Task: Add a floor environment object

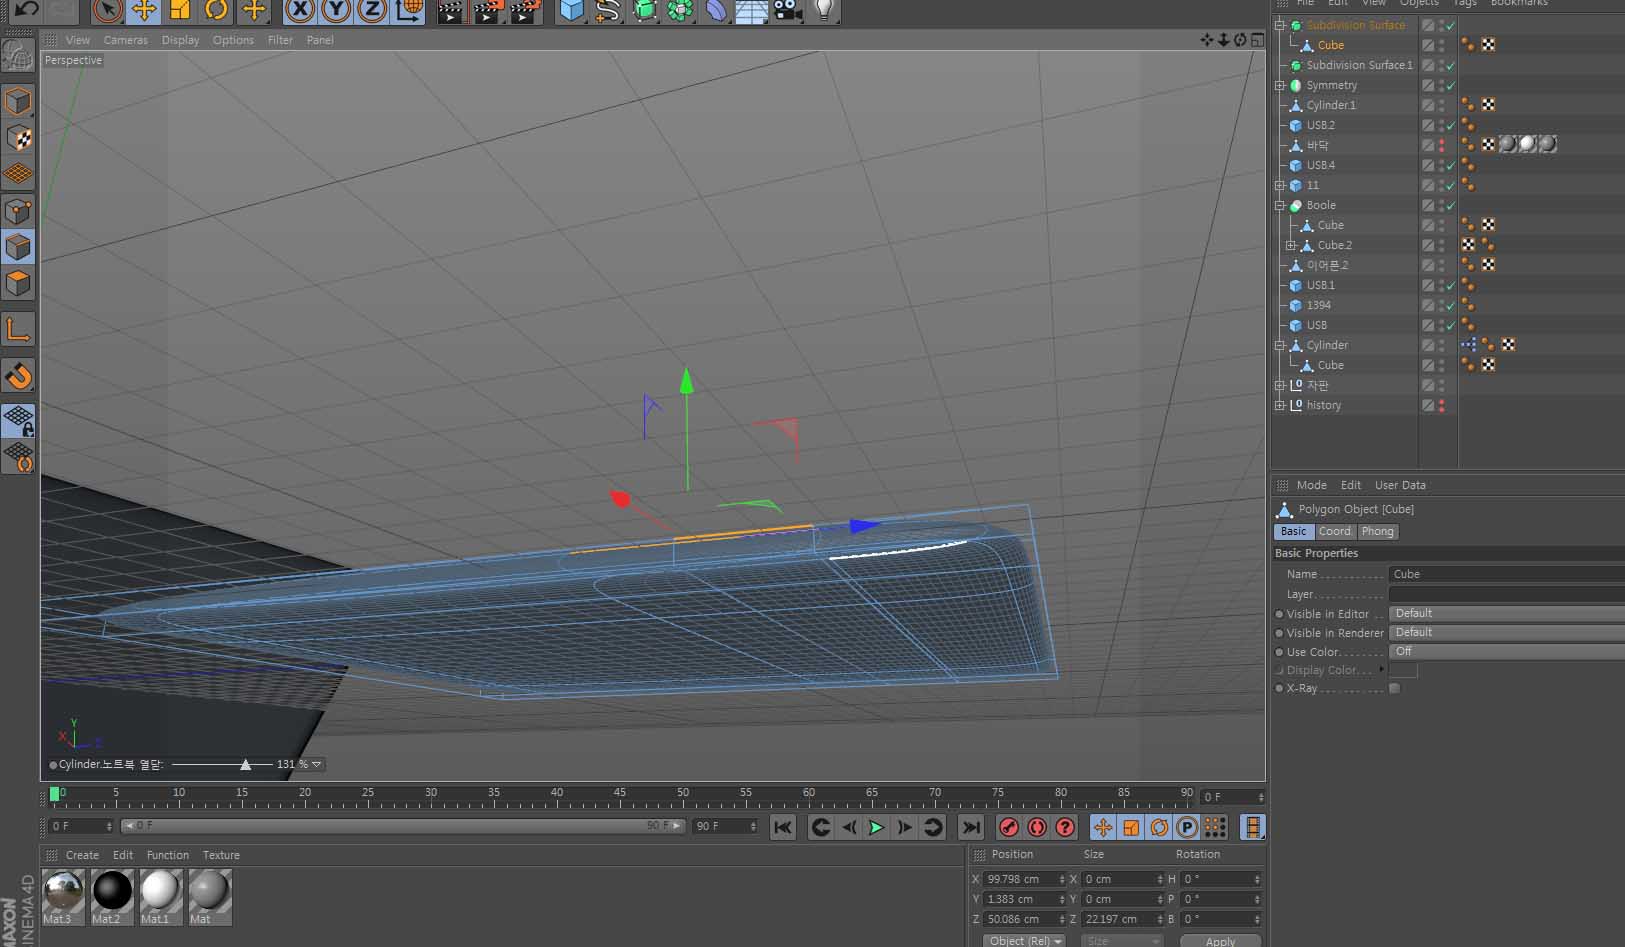Action: [x=752, y=11]
